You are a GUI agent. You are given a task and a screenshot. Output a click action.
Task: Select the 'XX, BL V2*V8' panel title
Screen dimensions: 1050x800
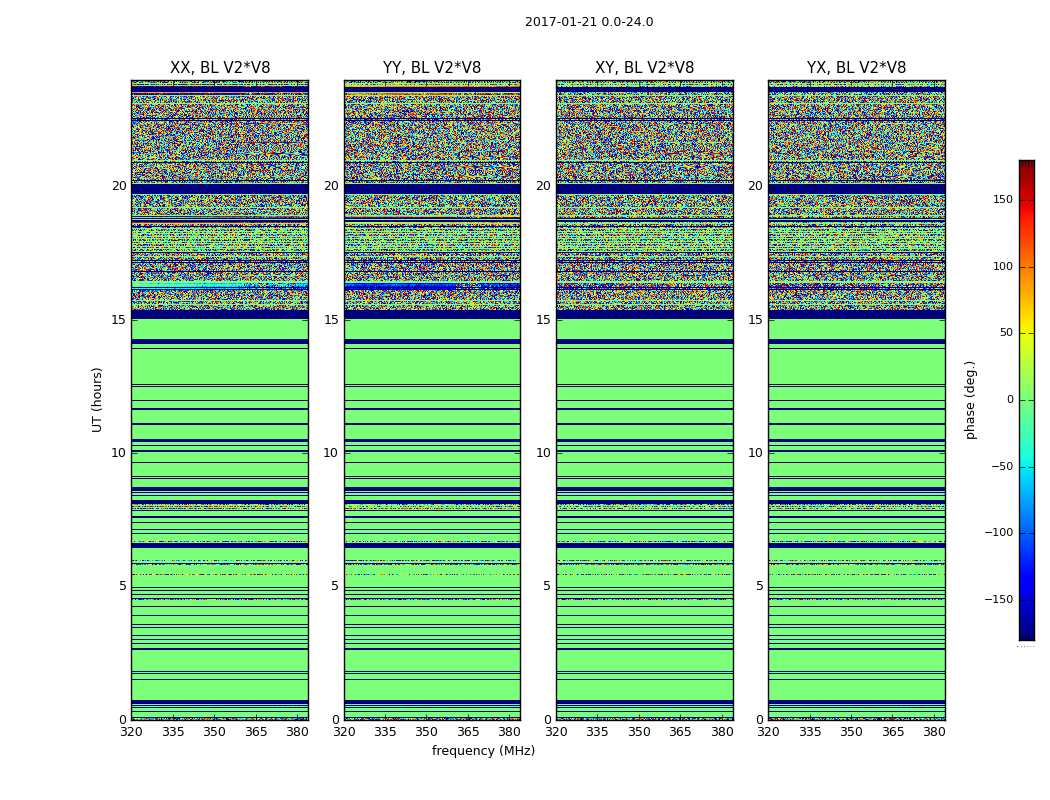click(220, 68)
